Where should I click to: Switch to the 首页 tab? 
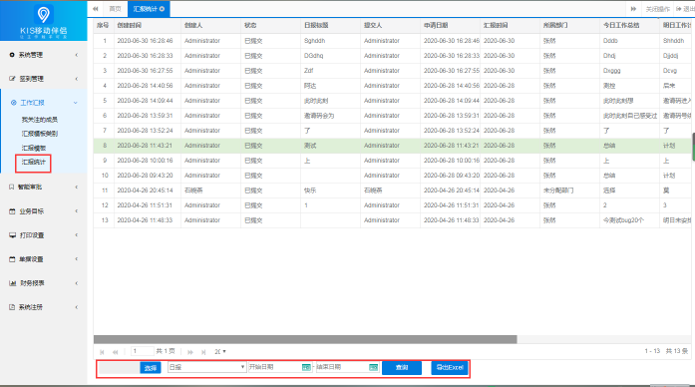[115, 9]
